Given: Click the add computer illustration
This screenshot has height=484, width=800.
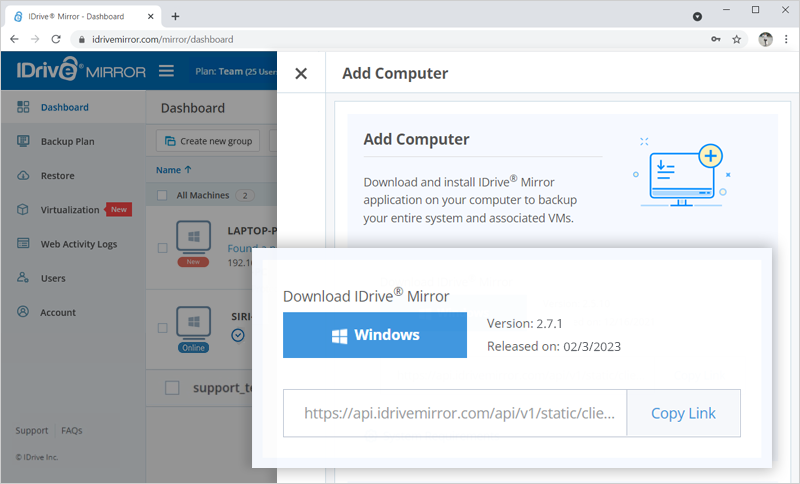Looking at the screenshot, I should tap(683, 172).
